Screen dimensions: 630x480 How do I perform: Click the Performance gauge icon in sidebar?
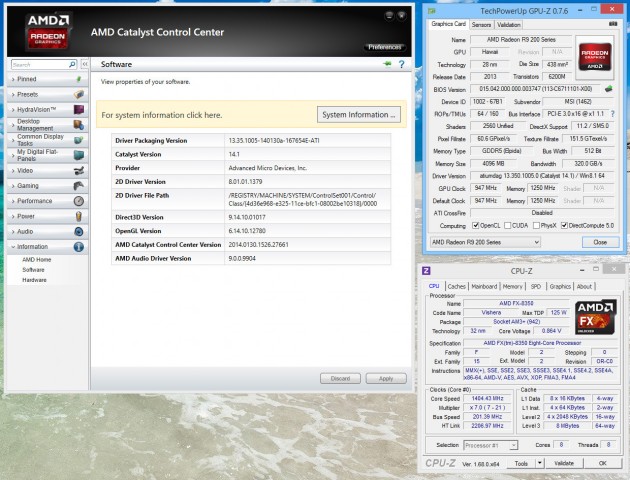(78, 200)
